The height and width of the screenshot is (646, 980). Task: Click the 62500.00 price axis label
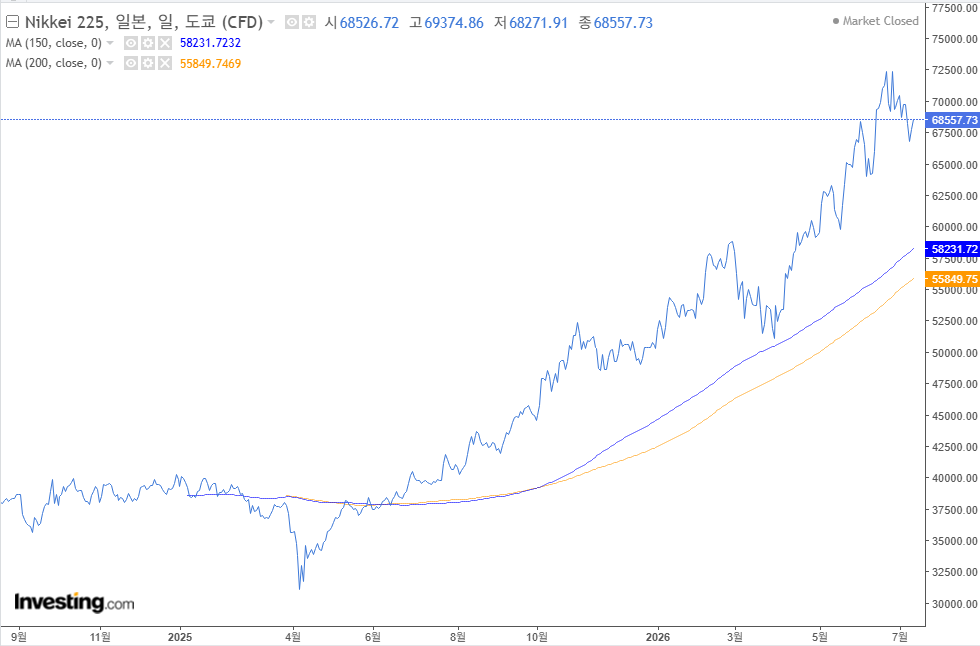point(954,196)
